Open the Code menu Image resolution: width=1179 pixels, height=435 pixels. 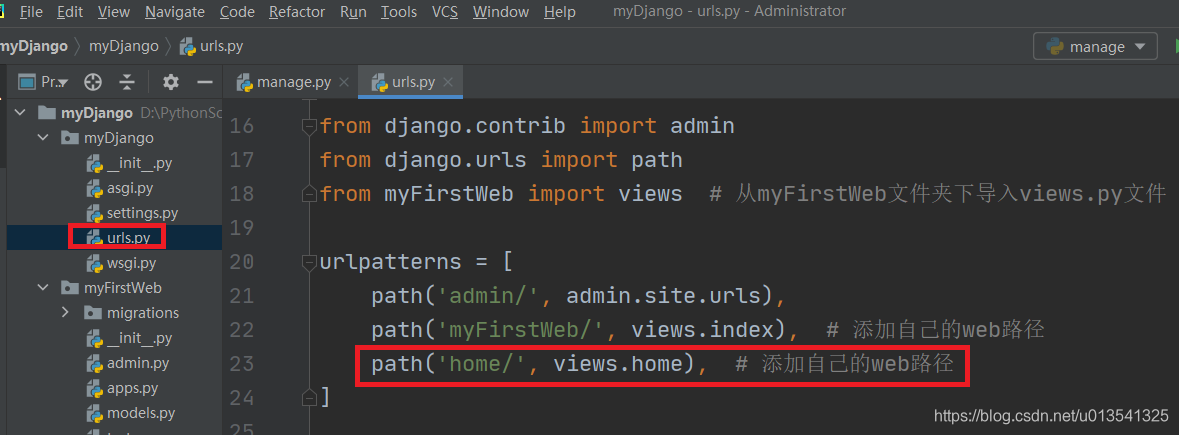click(237, 12)
